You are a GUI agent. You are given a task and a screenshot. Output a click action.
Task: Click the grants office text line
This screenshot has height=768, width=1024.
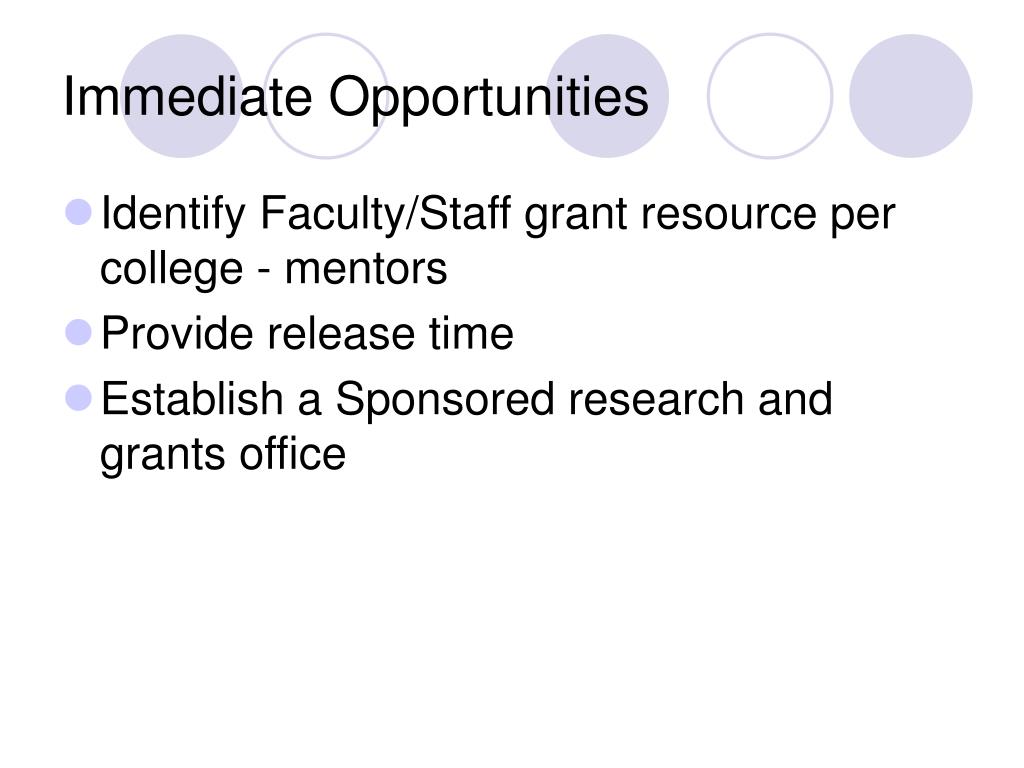(223, 455)
